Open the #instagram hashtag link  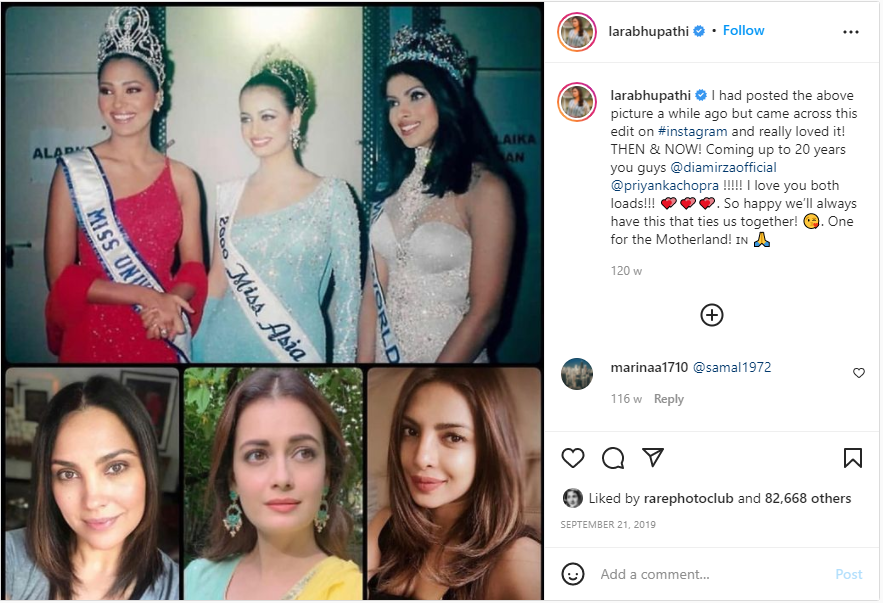click(692, 131)
